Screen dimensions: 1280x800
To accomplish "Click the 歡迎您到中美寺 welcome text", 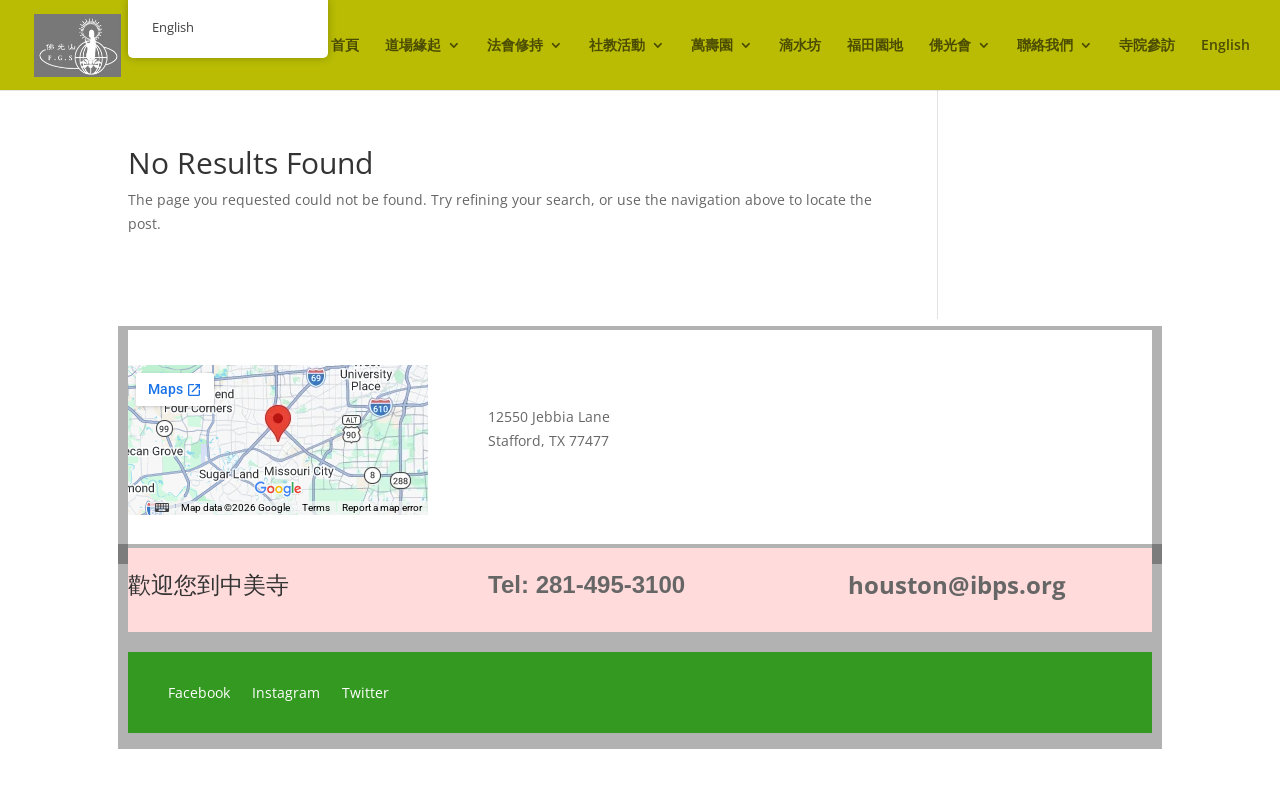I will [x=209, y=585].
